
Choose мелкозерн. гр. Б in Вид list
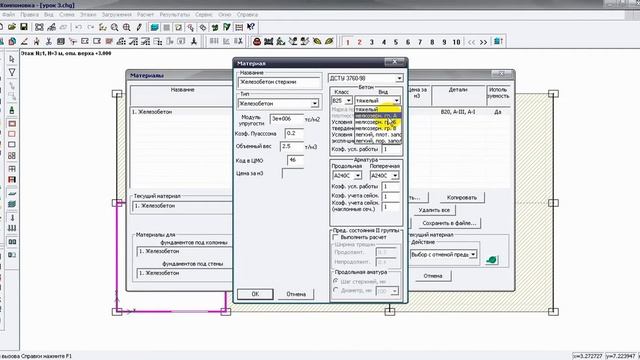click(x=378, y=122)
